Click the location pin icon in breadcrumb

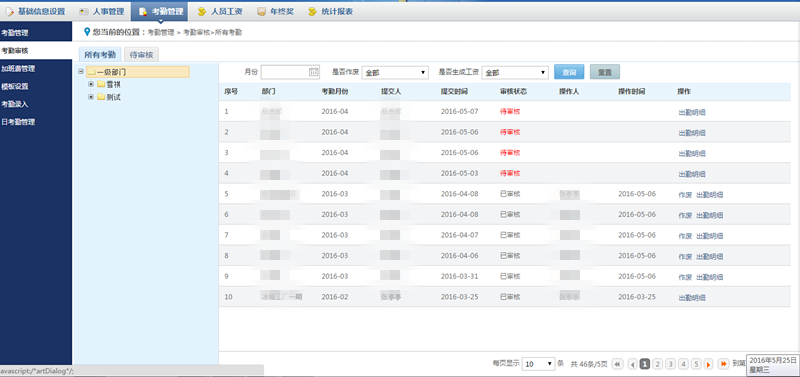pos(87,32)
